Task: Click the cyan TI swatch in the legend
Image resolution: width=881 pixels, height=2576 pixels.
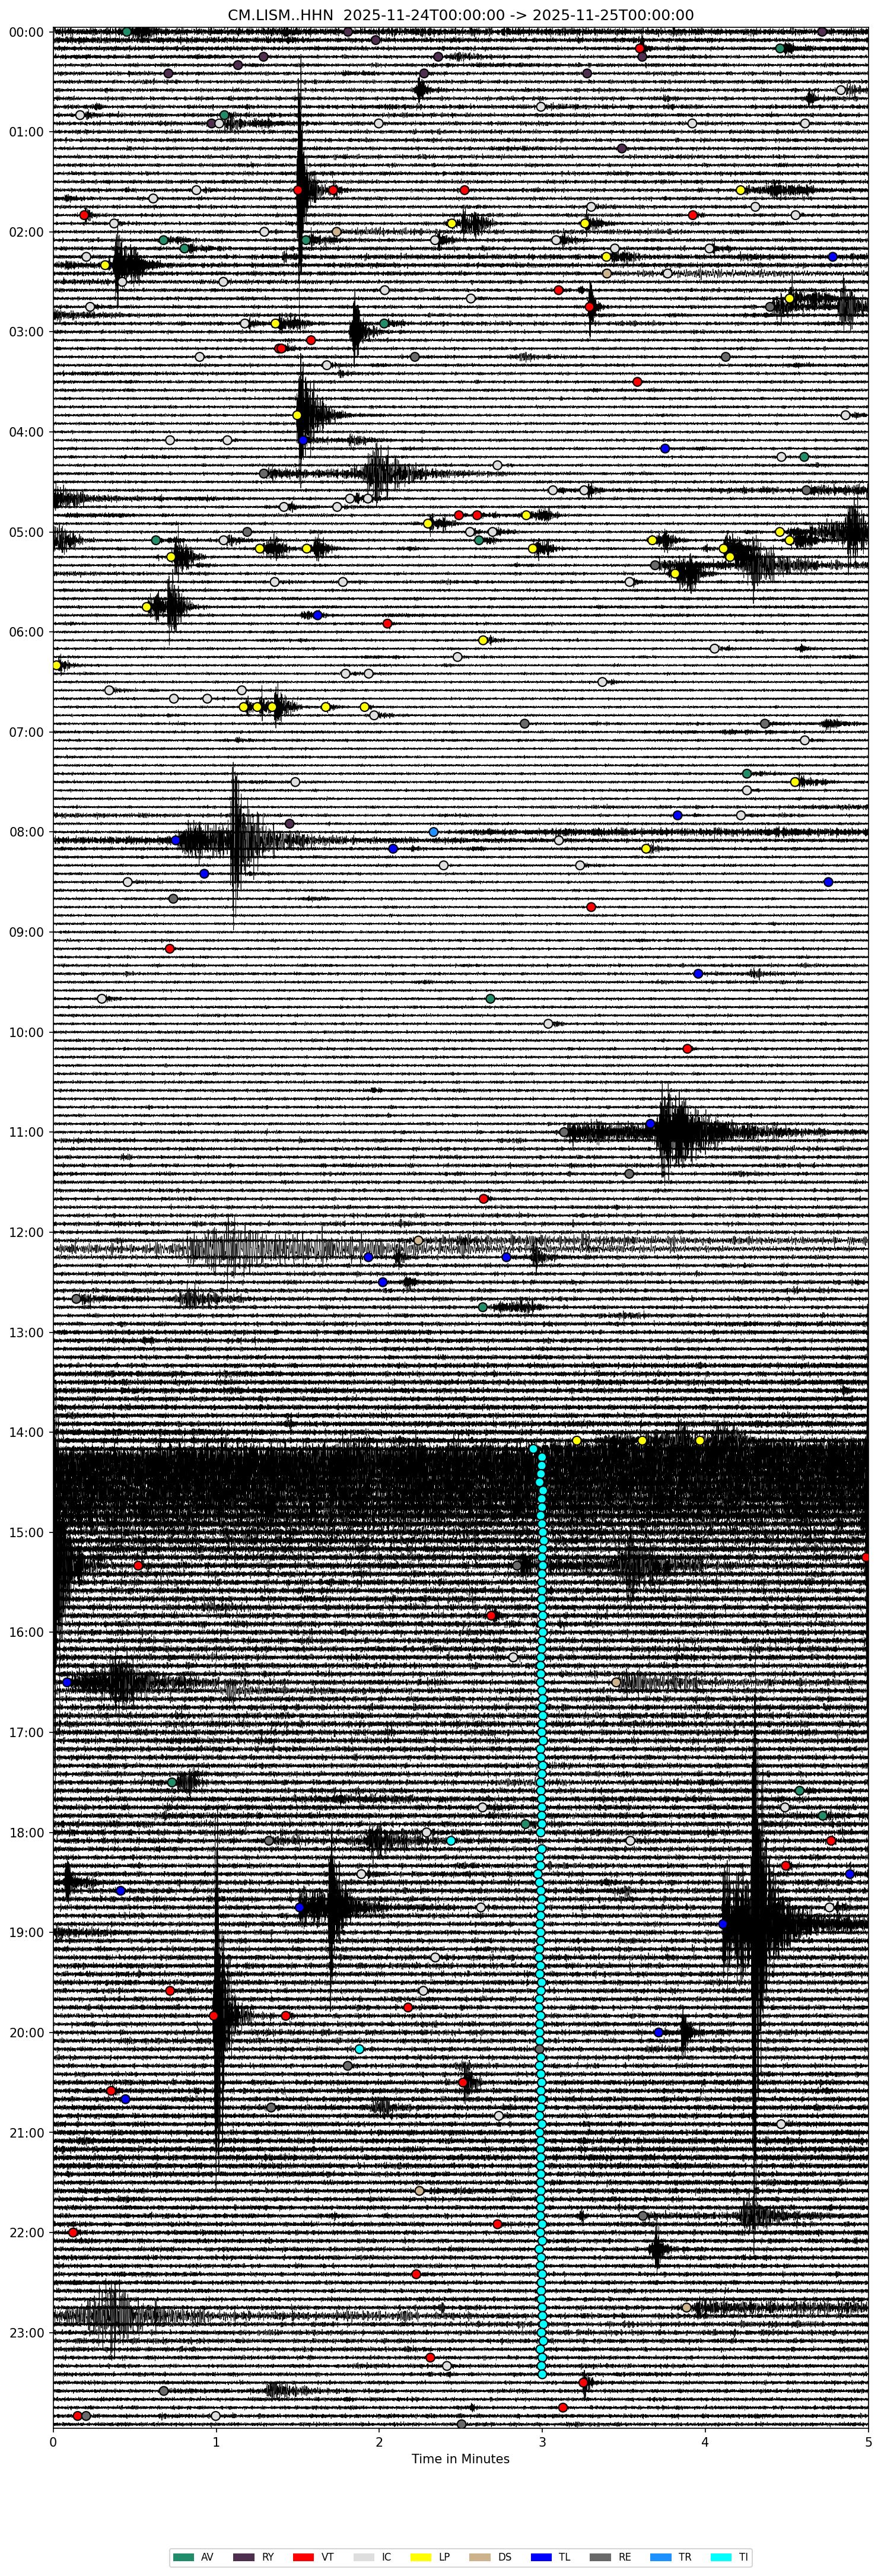Action: click(720, 2557)
